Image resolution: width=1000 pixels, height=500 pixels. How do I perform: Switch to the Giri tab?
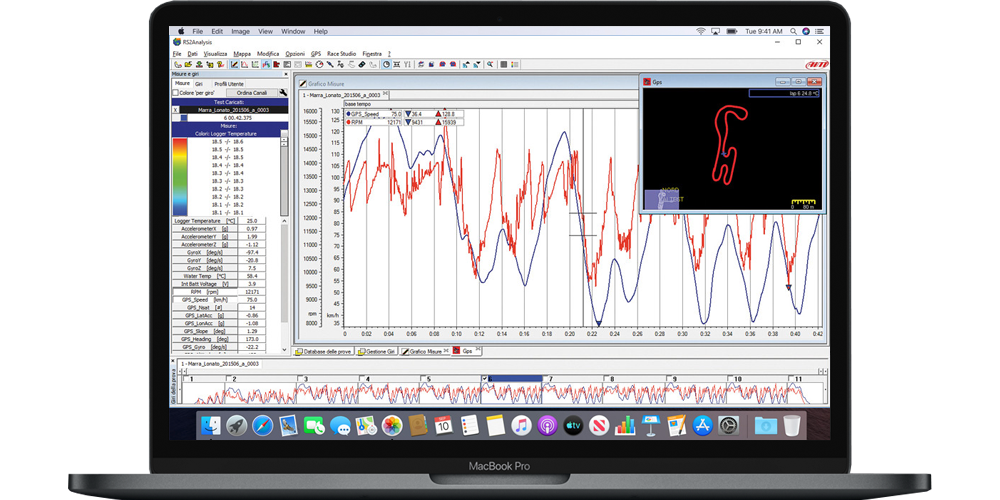tap(199, 84)
